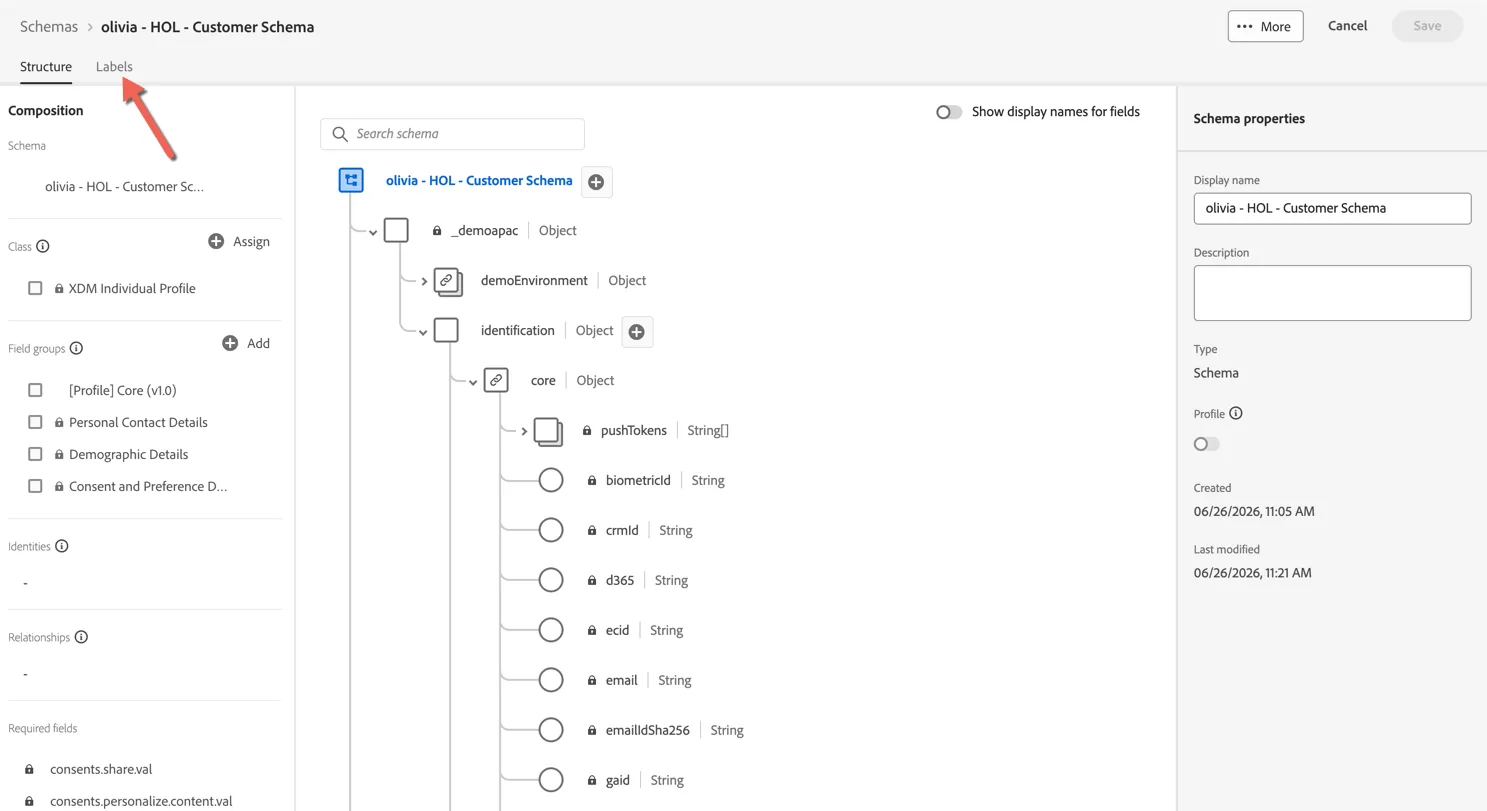Open the Class info icon
Image resolution: width=1487 pixels, height=811 pixels.
pyautogui.click(x=43, y=246)
